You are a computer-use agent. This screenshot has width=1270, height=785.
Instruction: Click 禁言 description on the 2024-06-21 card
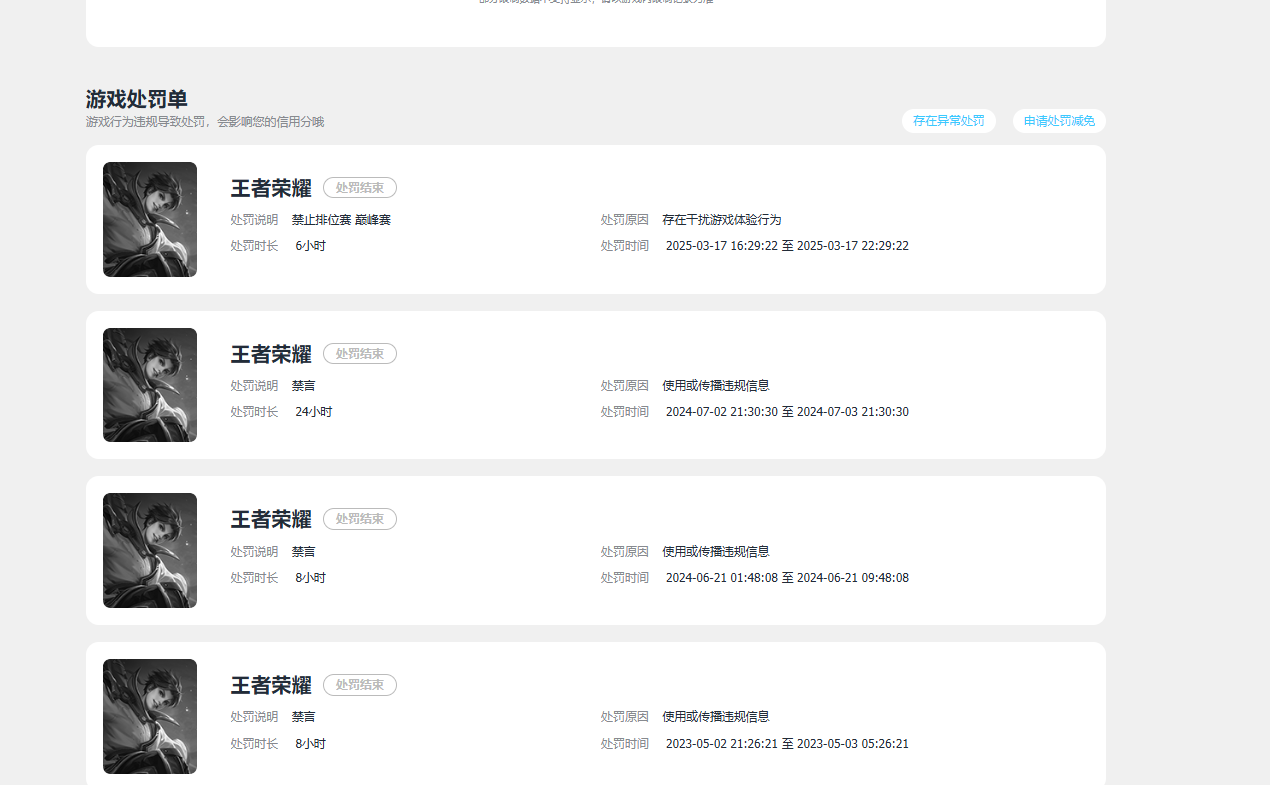click(x=304, y=552)
